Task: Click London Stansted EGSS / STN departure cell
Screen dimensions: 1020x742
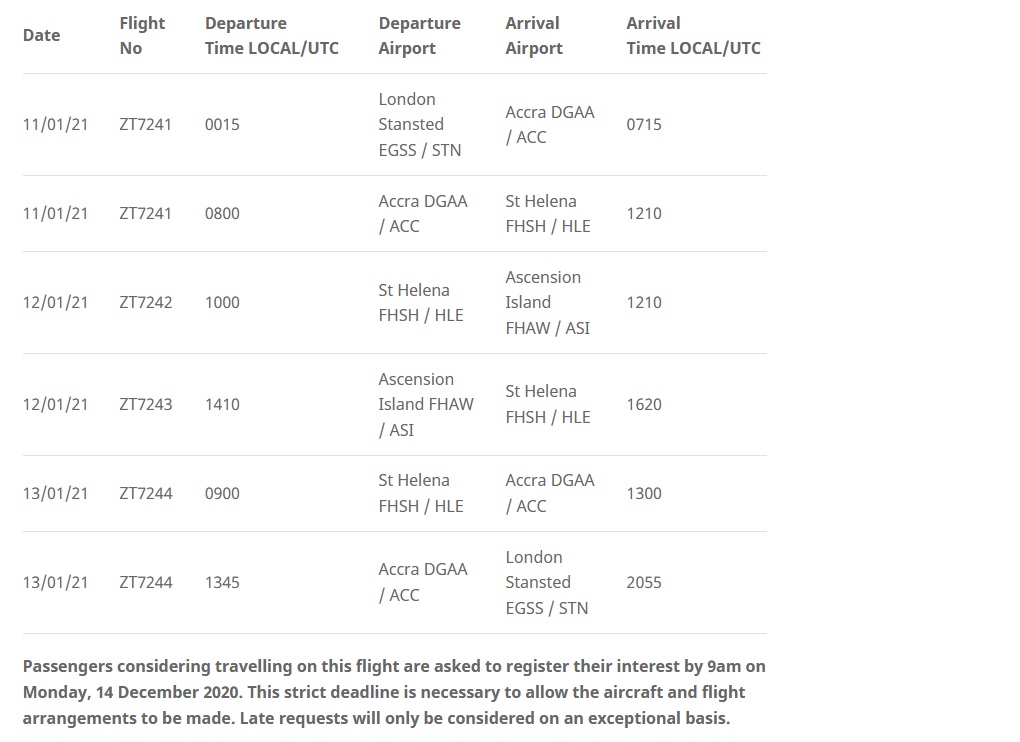Action: pyautogui.click(x=420, y=124)
